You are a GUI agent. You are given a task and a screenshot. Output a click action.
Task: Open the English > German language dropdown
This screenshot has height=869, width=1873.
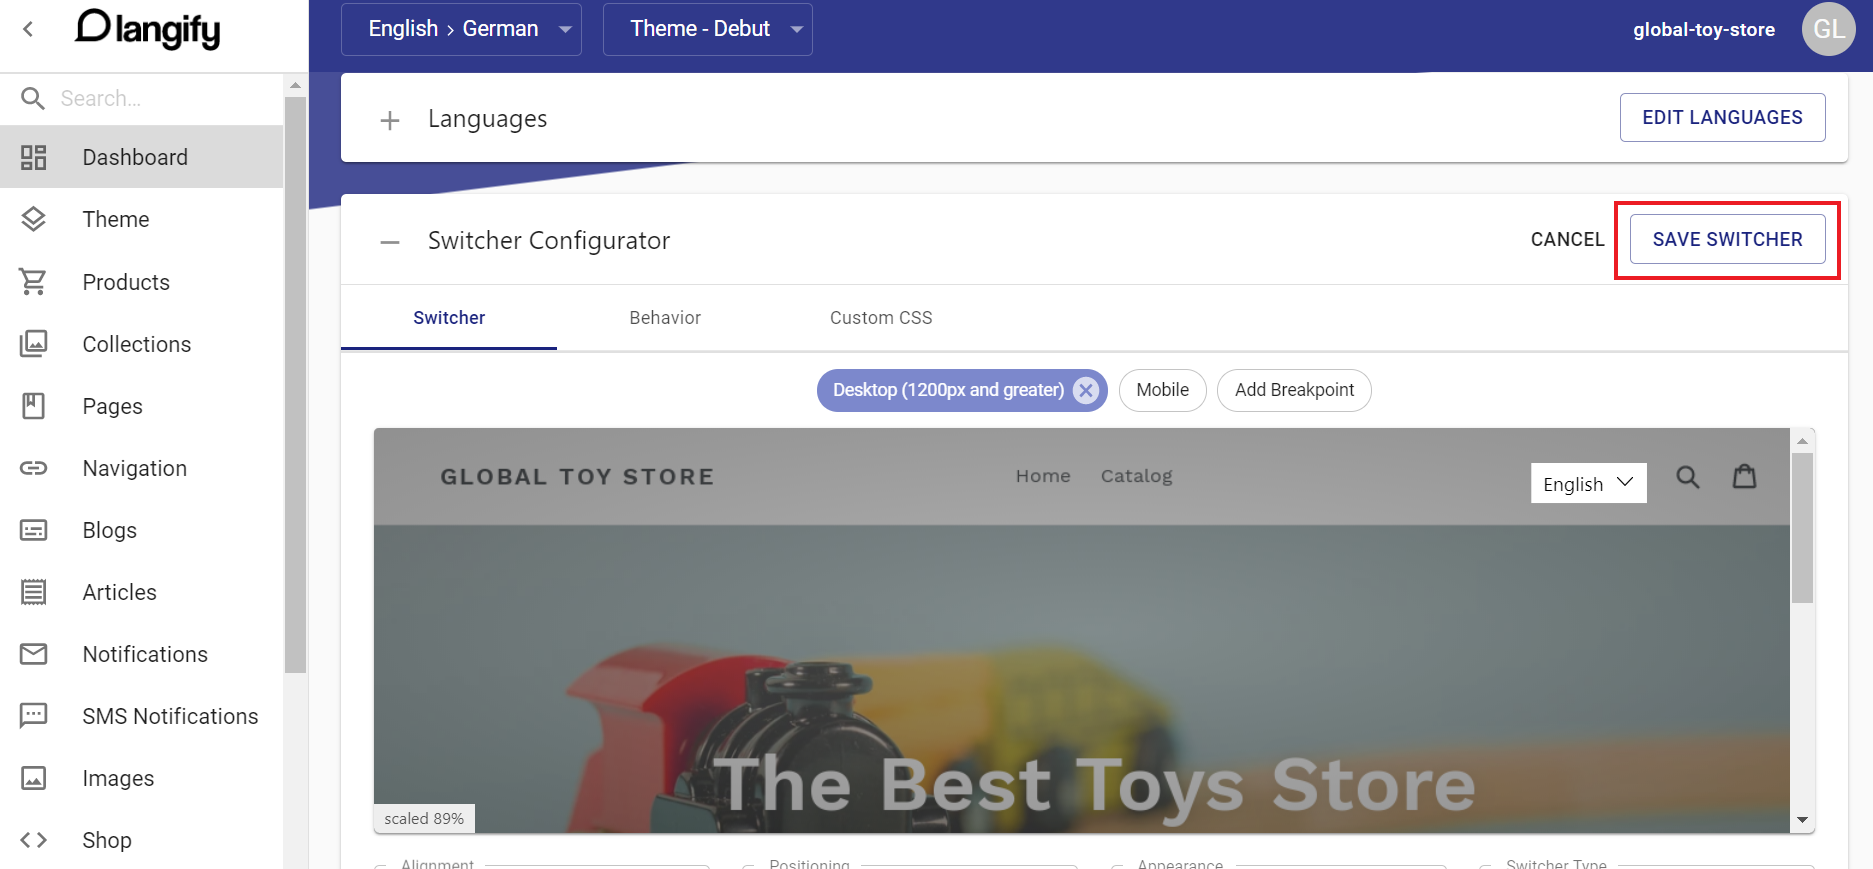[461, 29]
